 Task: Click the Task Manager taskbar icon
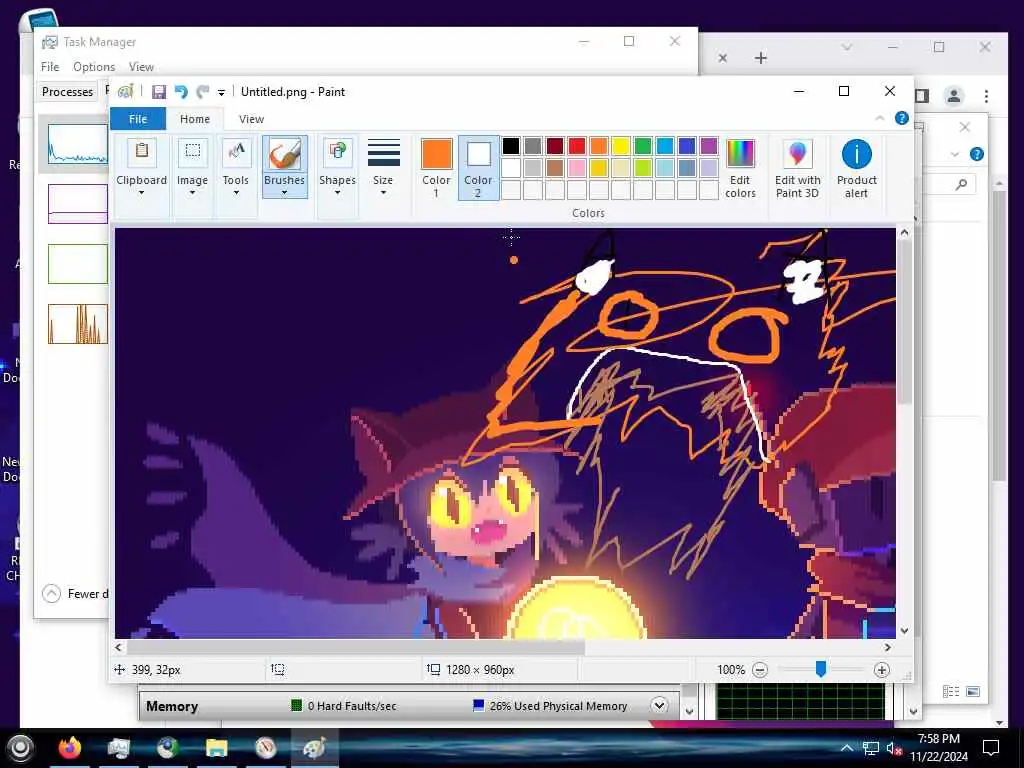(118, 748)
